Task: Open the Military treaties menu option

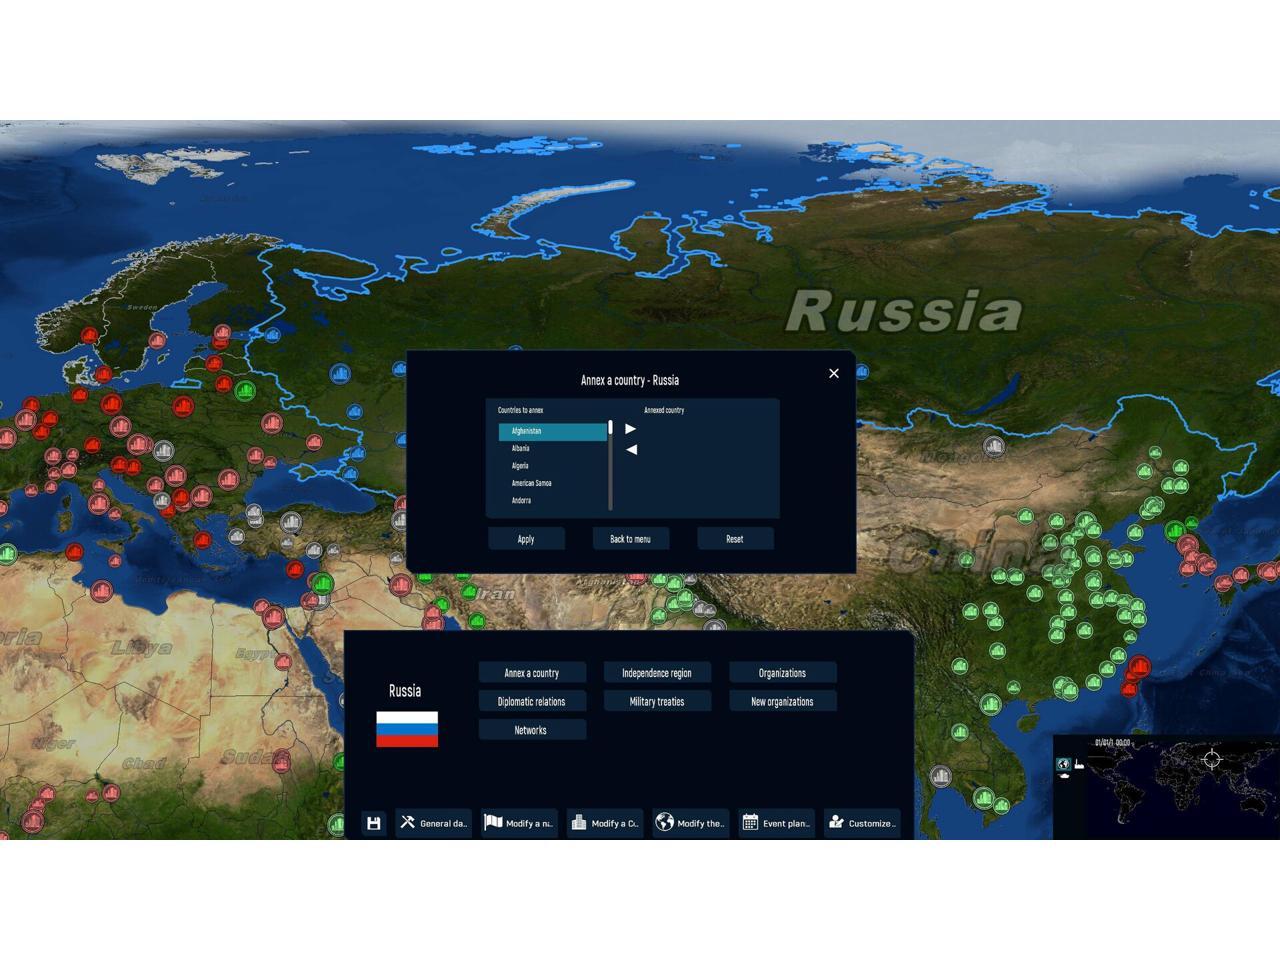Action: point(657,702)
